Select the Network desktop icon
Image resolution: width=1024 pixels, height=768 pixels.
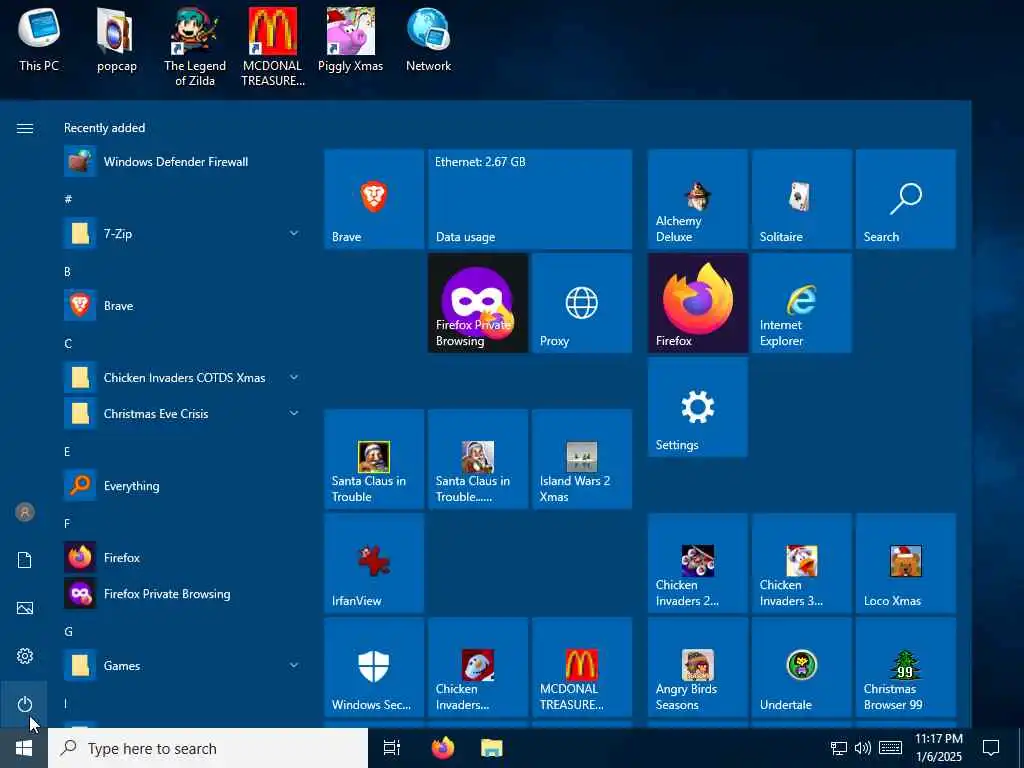tap(428, 39)
